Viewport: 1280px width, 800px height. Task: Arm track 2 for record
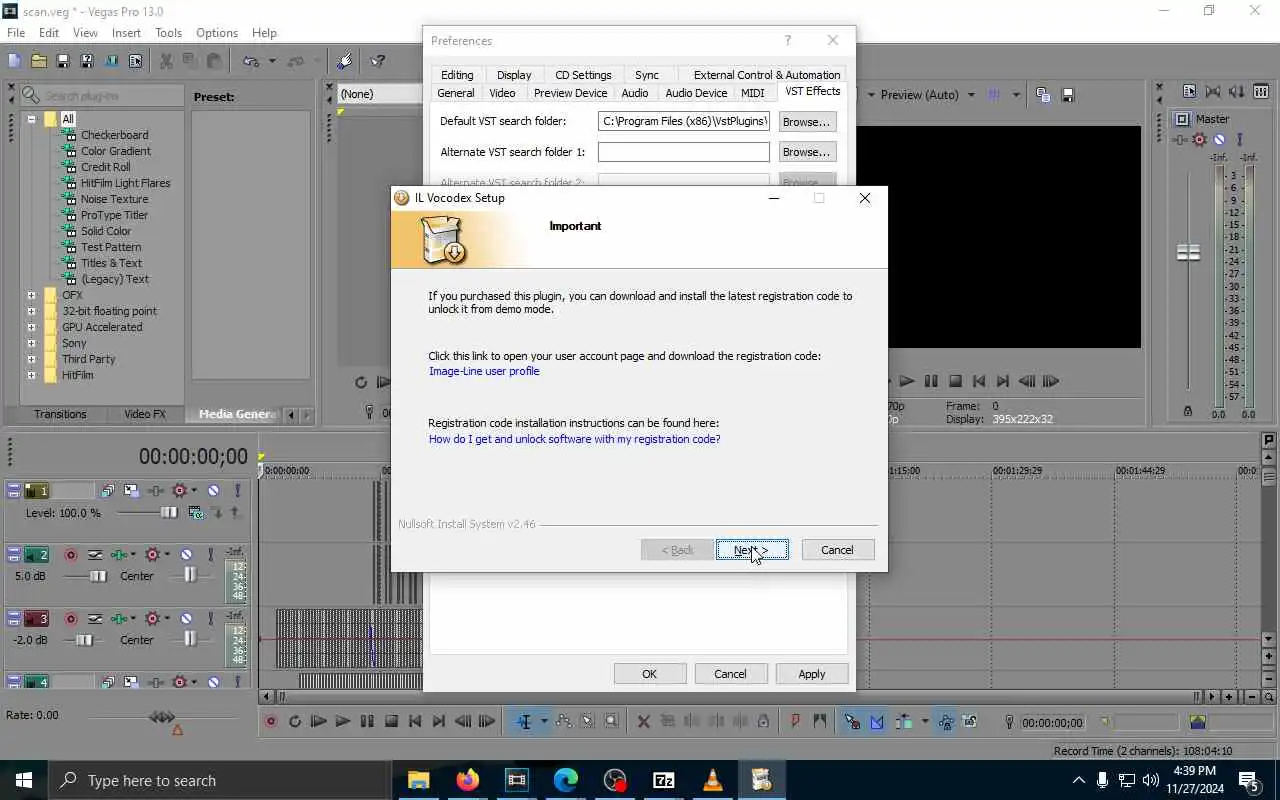pyautogui.click(x=71, y=555)
